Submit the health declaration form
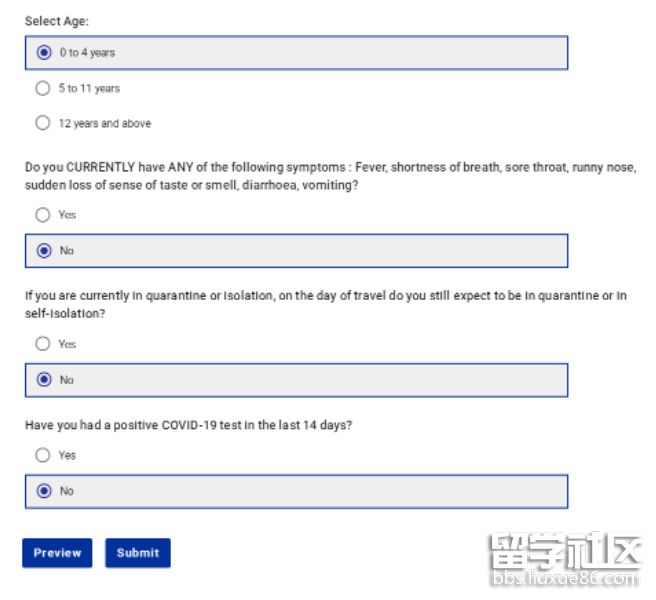 (138, 553)
